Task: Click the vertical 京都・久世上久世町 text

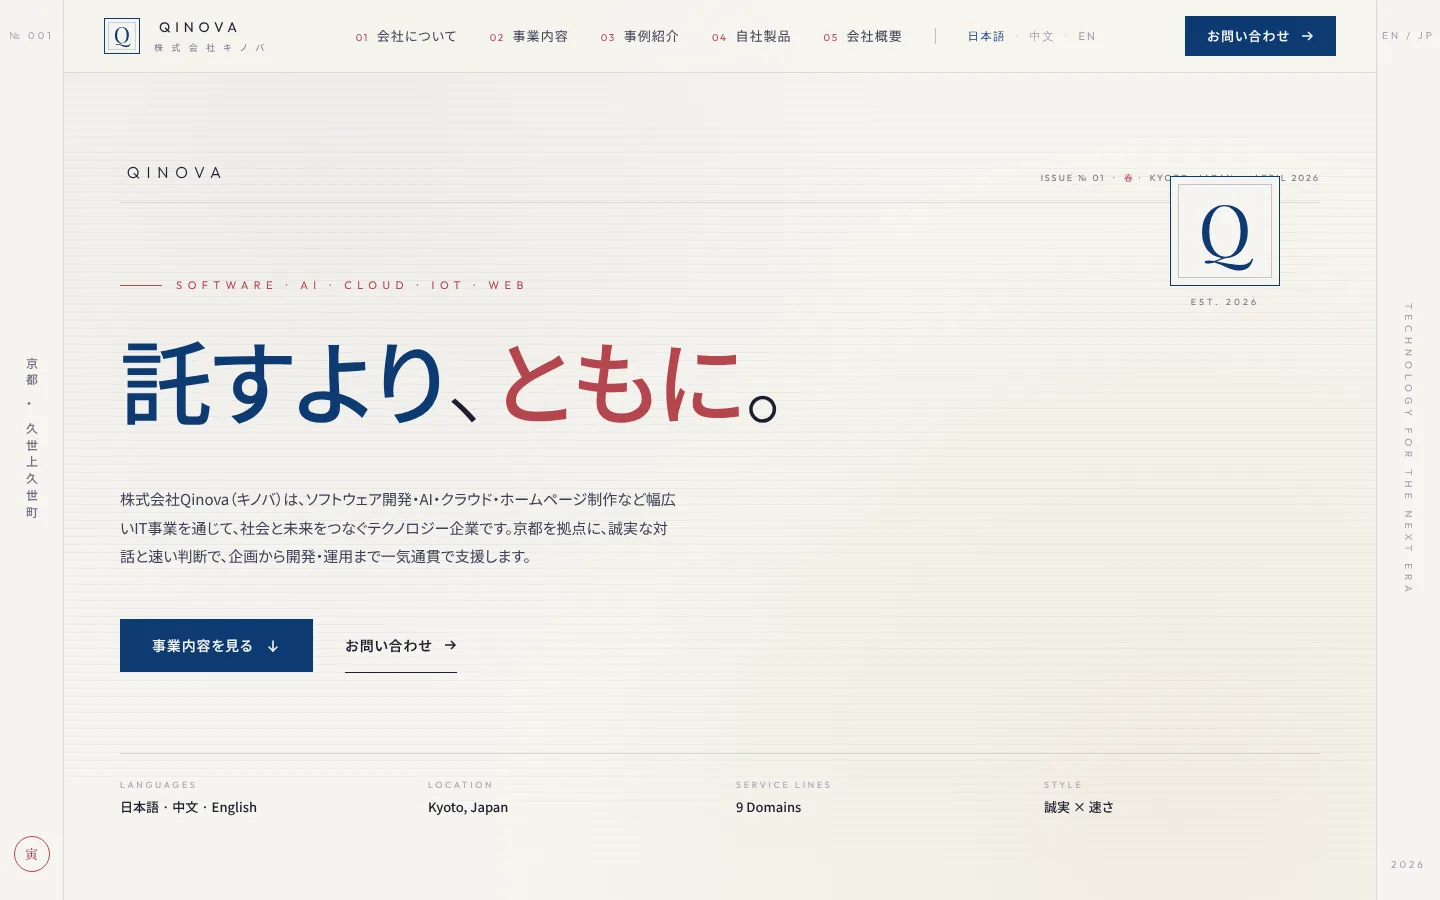Action: pyautogui.click(x=32, y=438)
